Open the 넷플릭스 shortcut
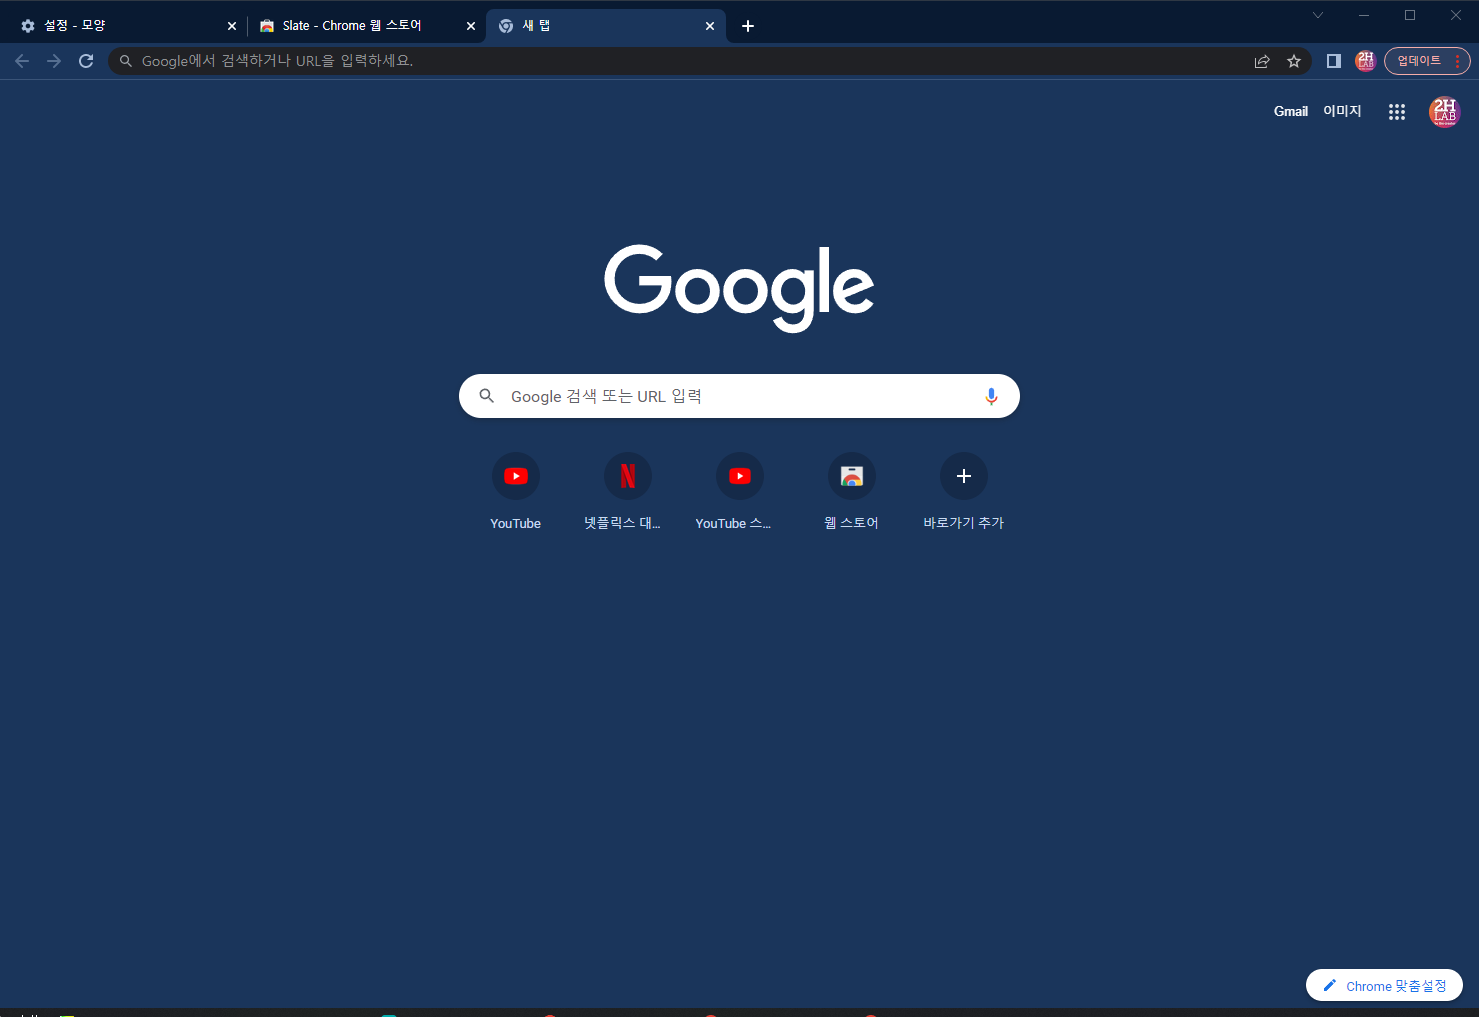The width and height of the screenshot is (1479, 1017). [x=628, y=492]
